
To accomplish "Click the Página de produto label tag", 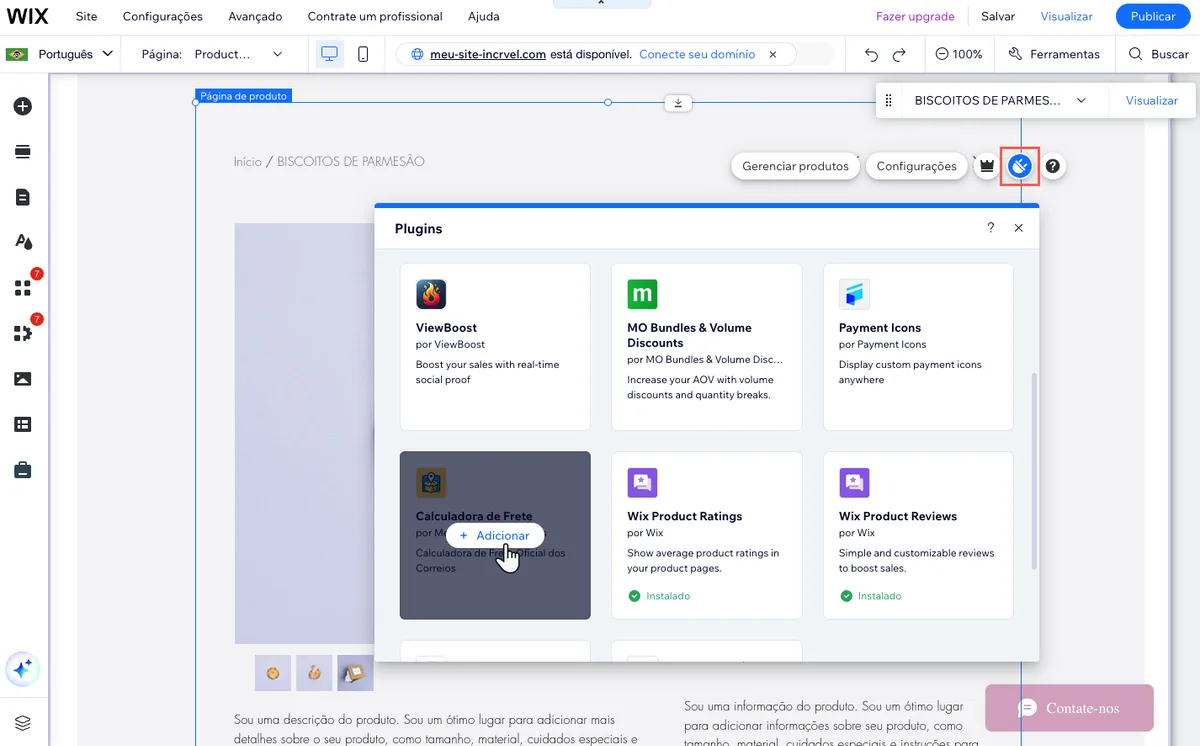I will (243, 96).
